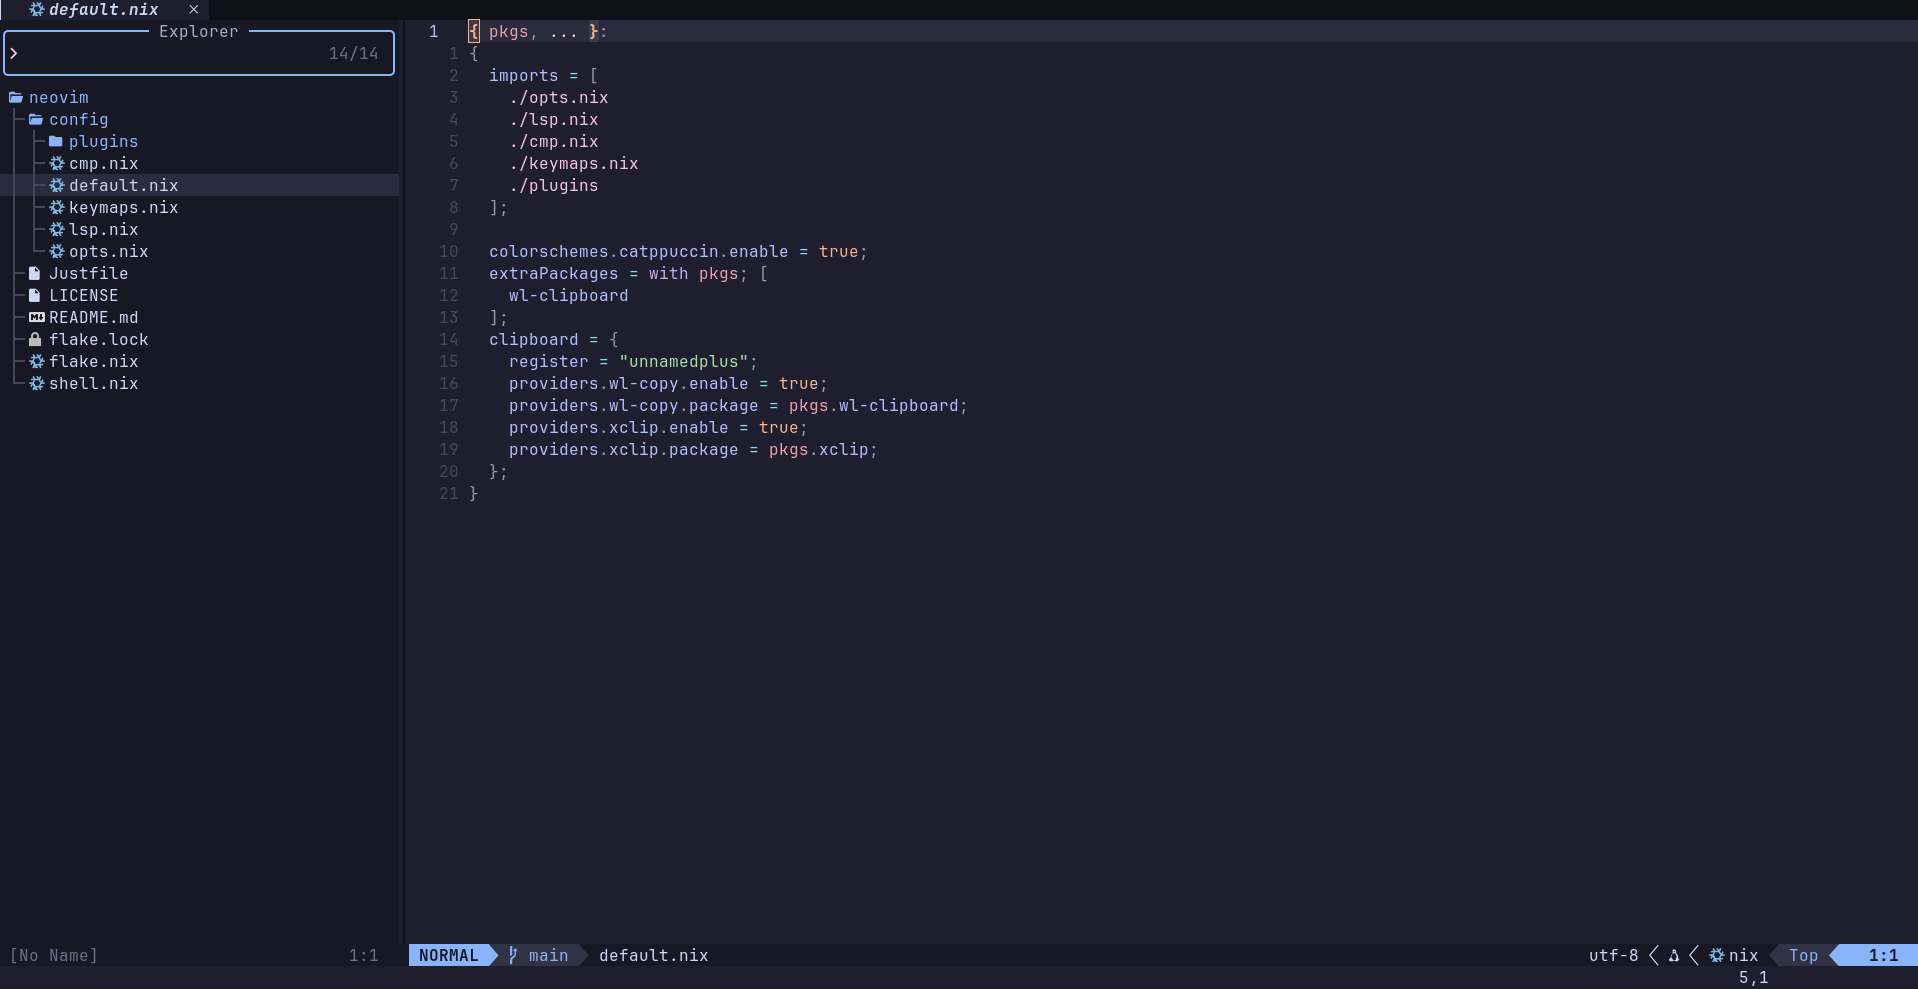1918x989 pixels.
Task: Click the git branch icon before main
Action: 512,956
